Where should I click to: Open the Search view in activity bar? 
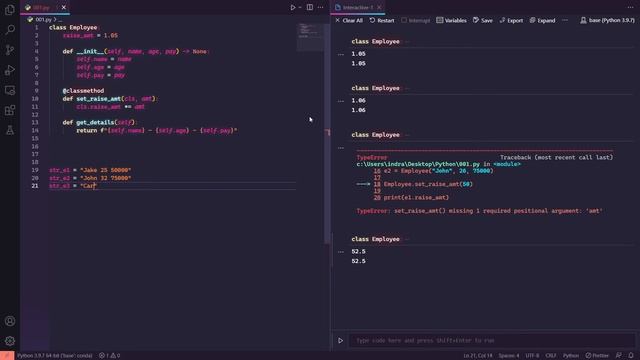click(10, 29)
